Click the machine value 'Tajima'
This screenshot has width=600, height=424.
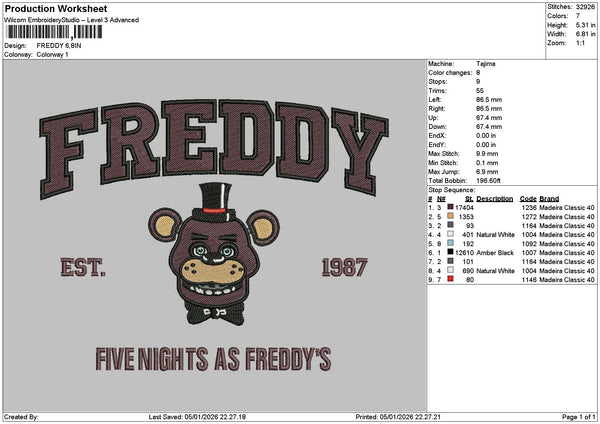tap(486, 64)
